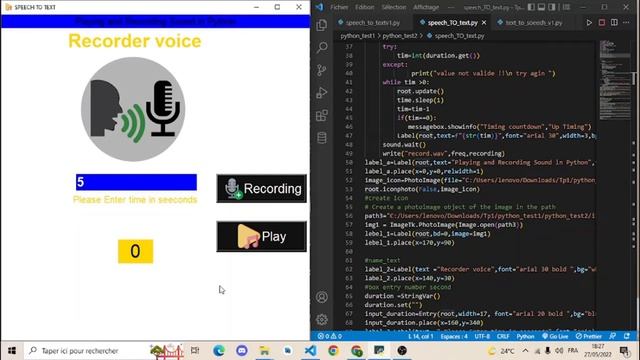The width and height of the screenshot is (640, 360).
Task: Select the Python language mode
Action: click(525, 336)
